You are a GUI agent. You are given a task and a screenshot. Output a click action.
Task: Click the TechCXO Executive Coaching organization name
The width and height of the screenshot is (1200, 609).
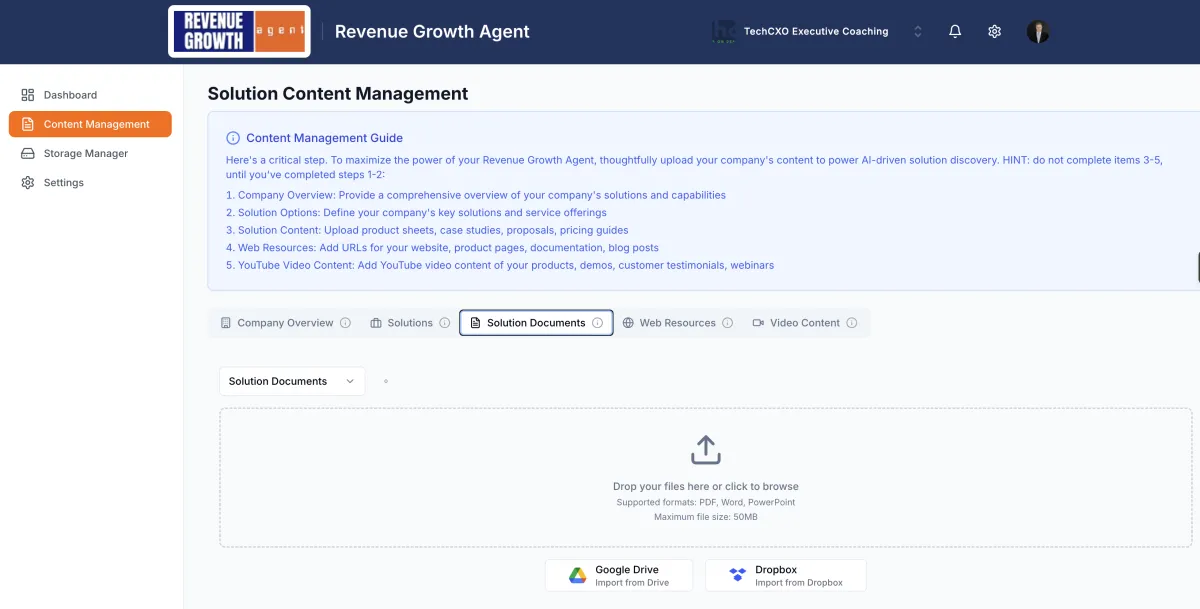tap(816, 31)
